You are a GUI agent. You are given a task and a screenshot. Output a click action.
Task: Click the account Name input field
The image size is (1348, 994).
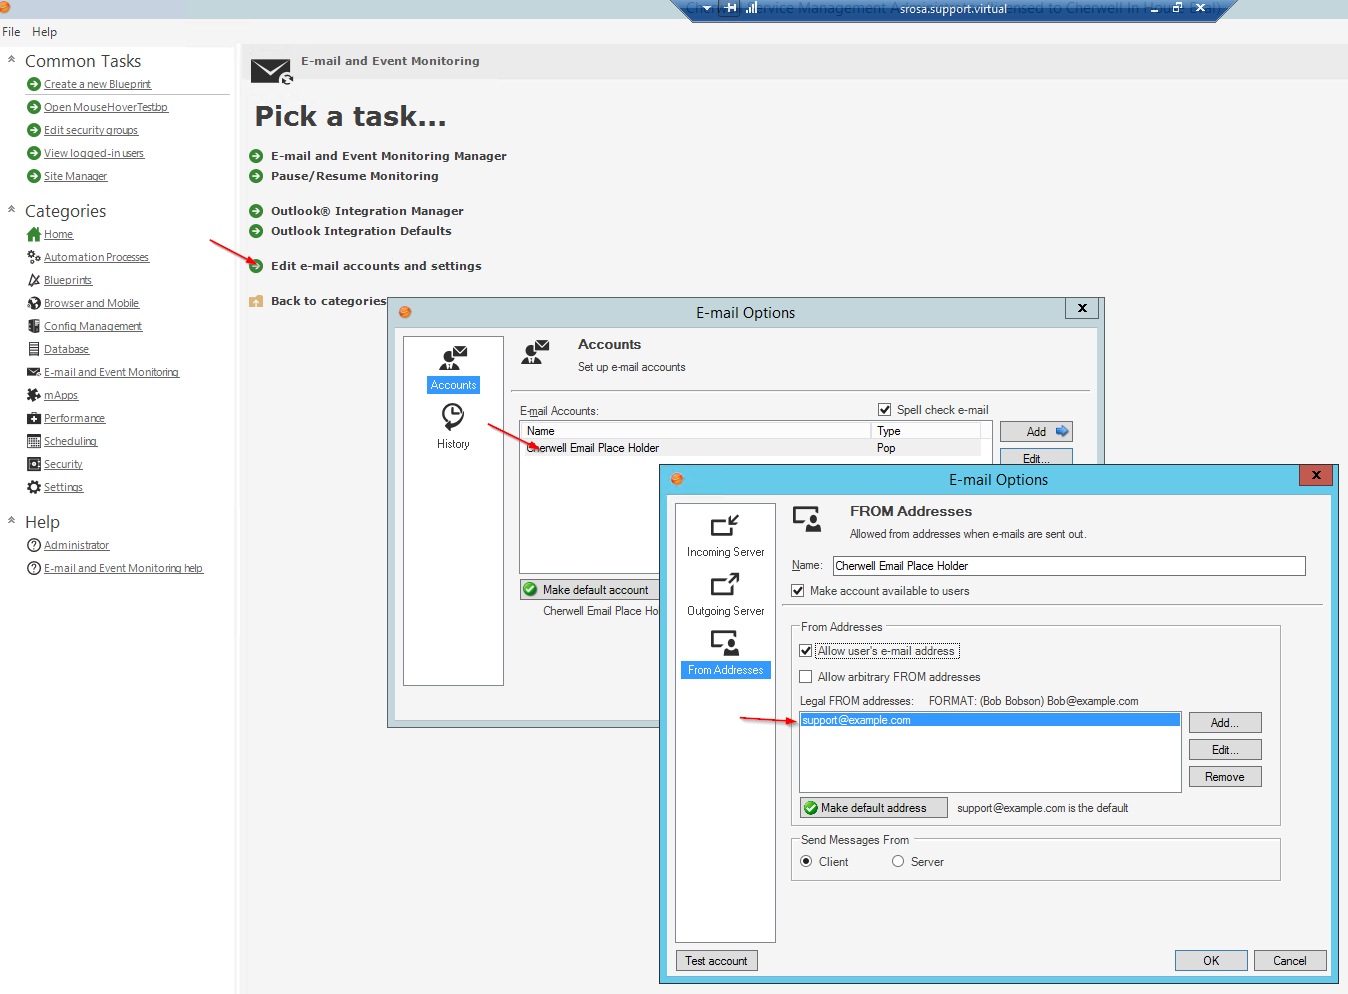(1068, 566)
